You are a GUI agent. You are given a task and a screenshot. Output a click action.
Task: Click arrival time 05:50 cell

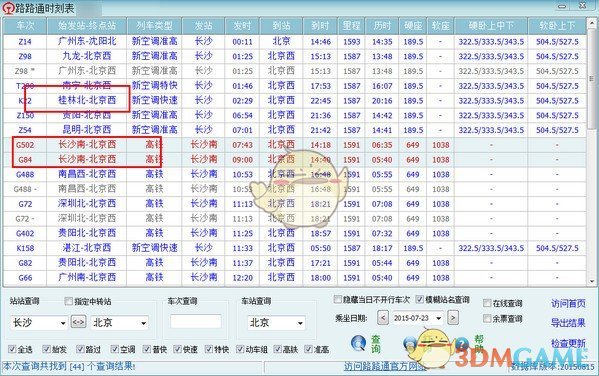point(320,248)
